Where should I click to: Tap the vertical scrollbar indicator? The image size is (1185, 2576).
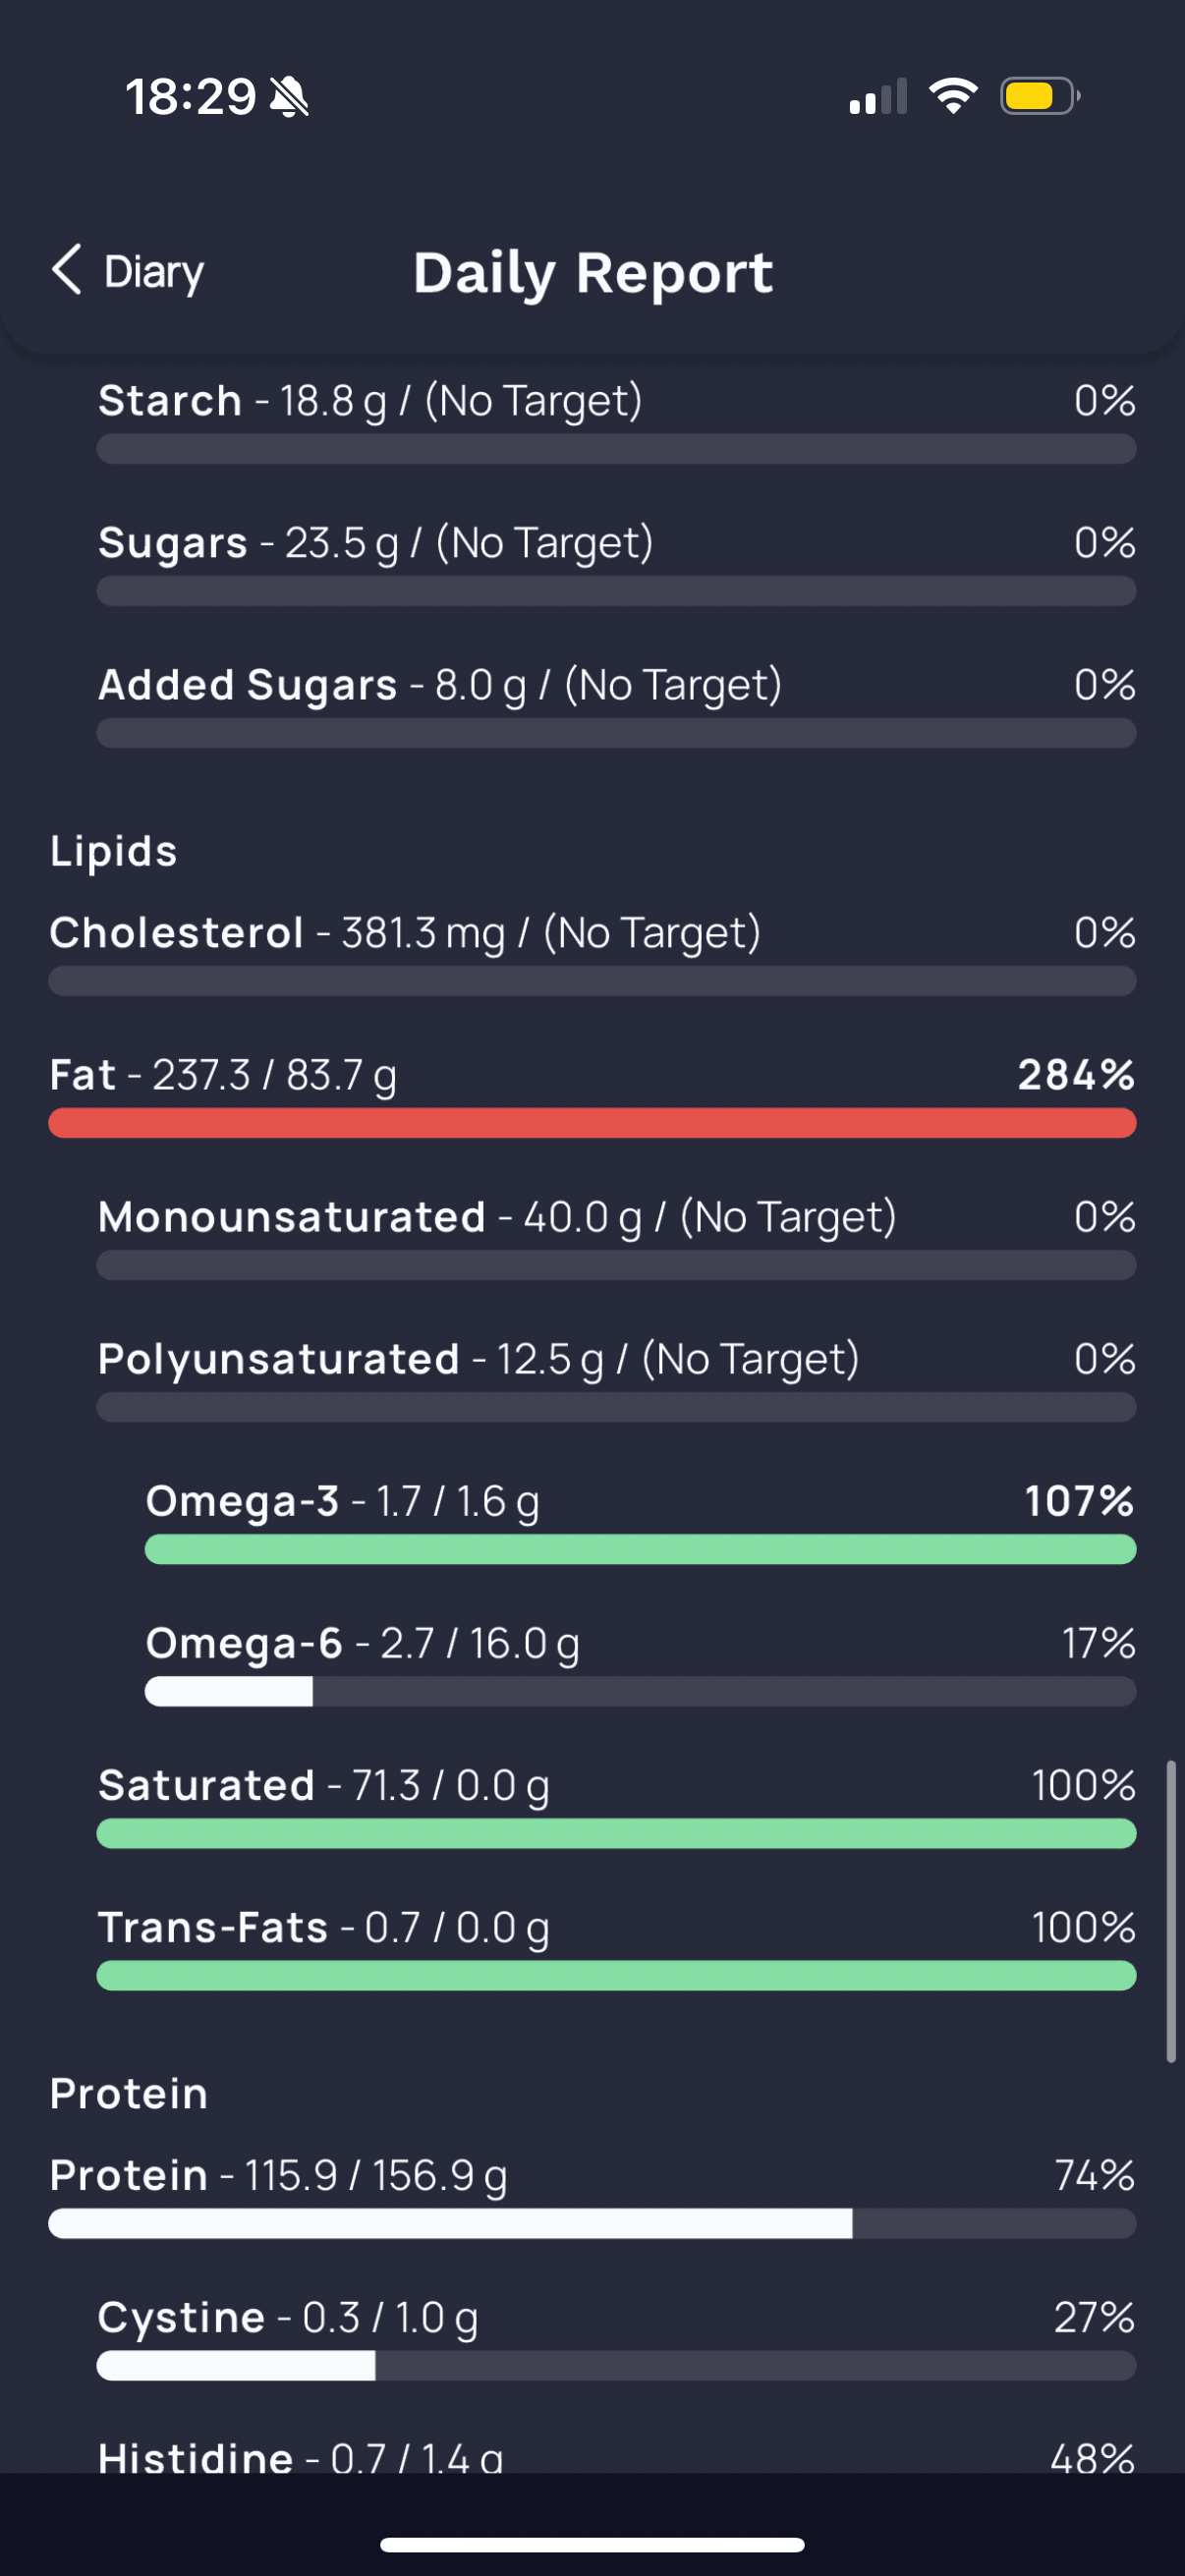click(x=1171, y=1911)
